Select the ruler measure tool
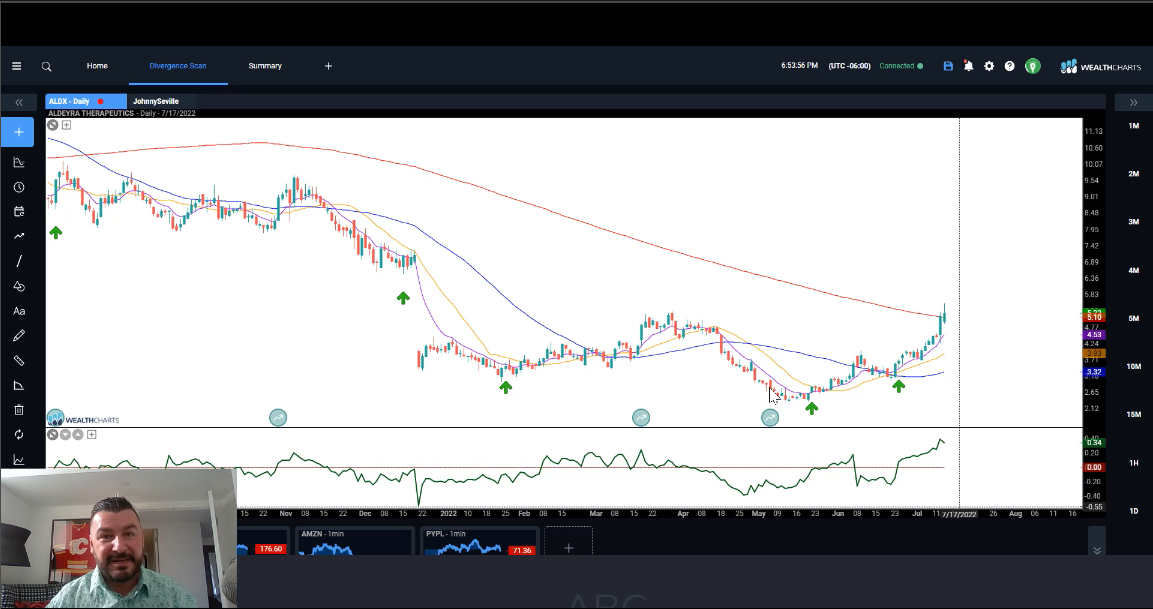The width and height of the screenshot is (1153, 609). click(x=18, y=360)
